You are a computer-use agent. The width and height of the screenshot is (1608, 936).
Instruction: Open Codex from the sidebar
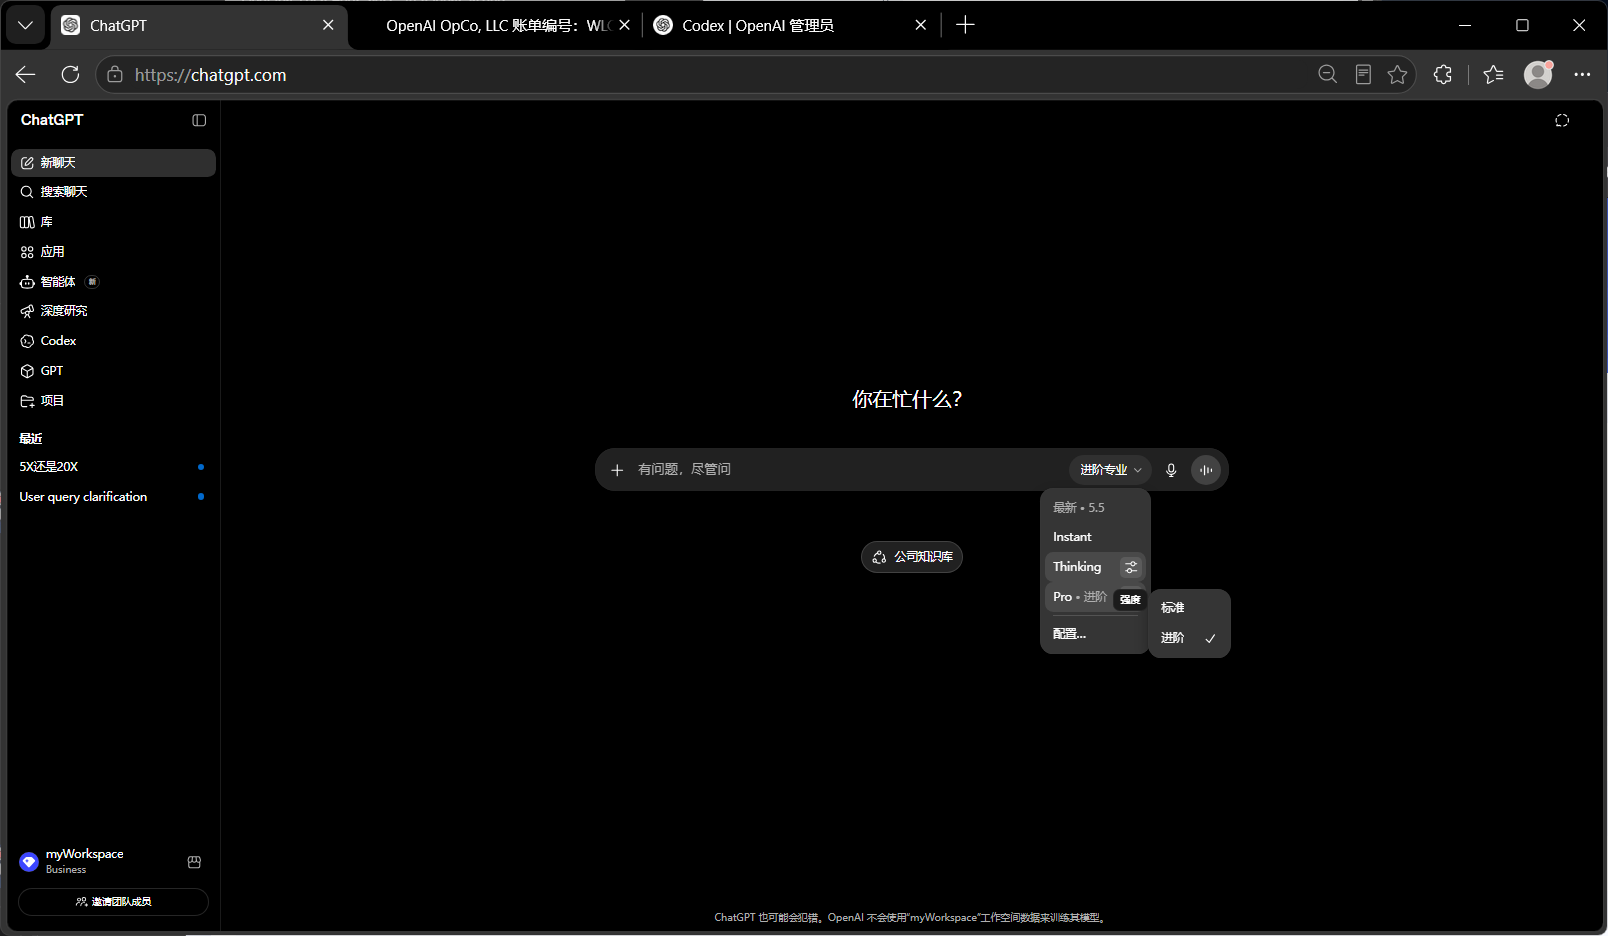(x=113, y=341)
